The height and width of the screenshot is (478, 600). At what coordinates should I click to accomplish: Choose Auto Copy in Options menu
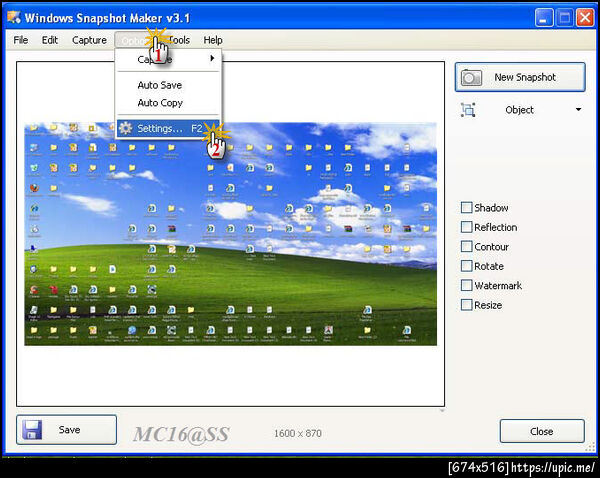[160, 103]
